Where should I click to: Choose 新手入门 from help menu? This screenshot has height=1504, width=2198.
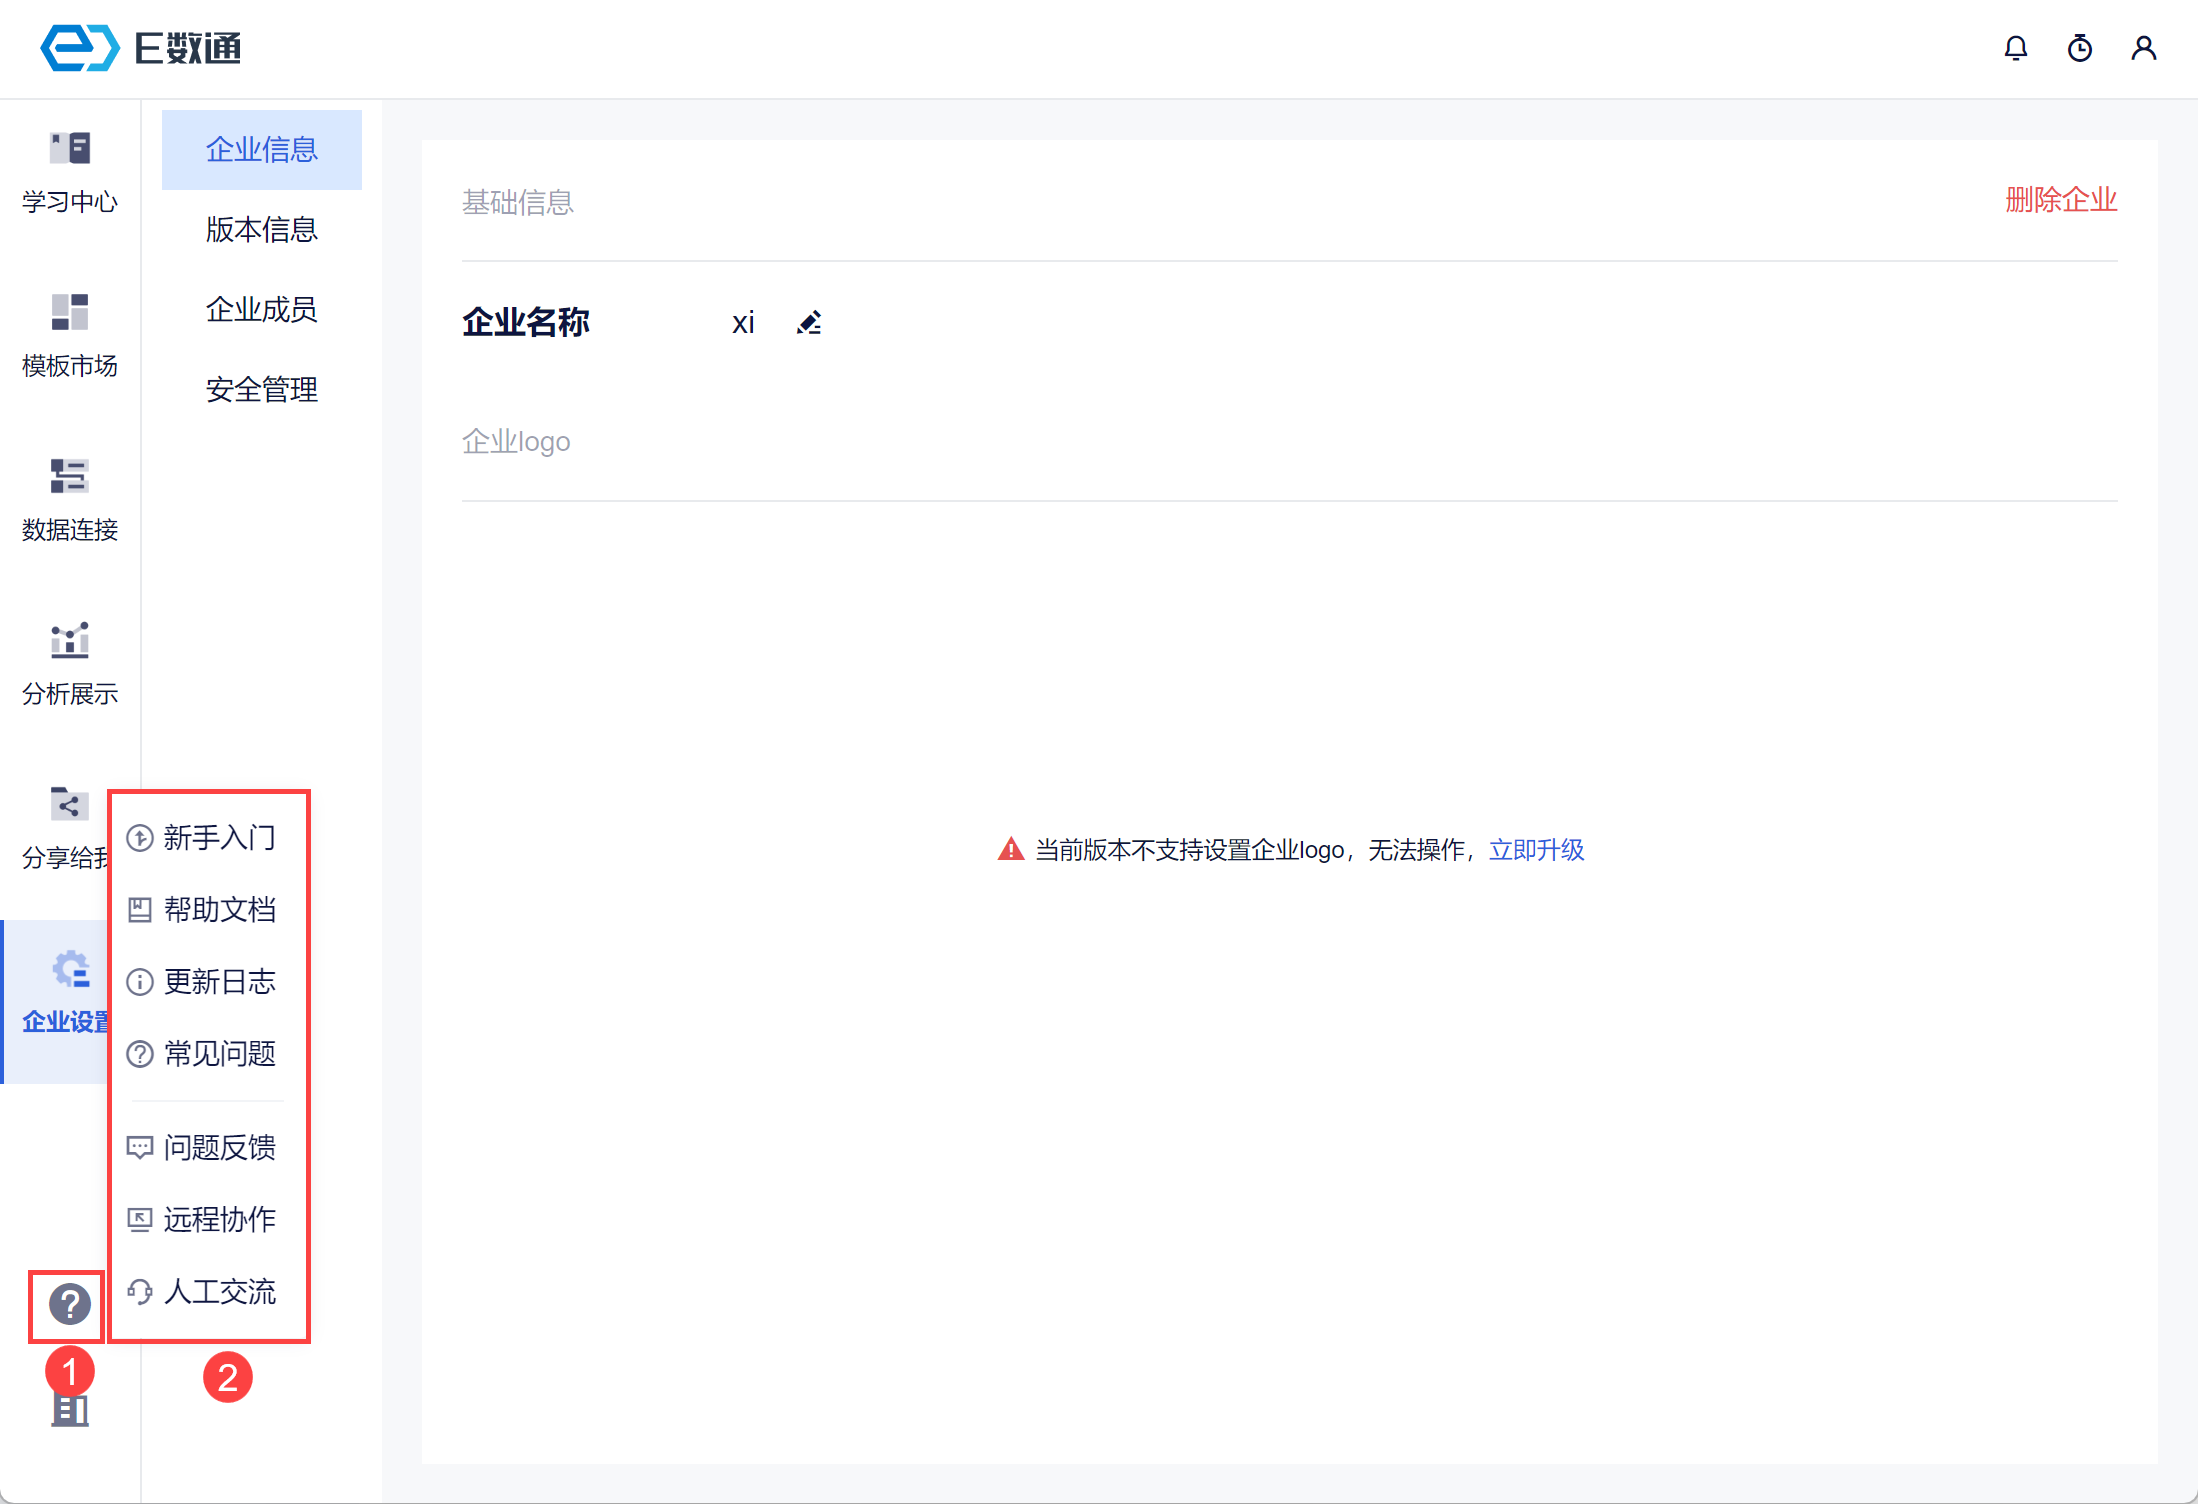coord(218,838)
